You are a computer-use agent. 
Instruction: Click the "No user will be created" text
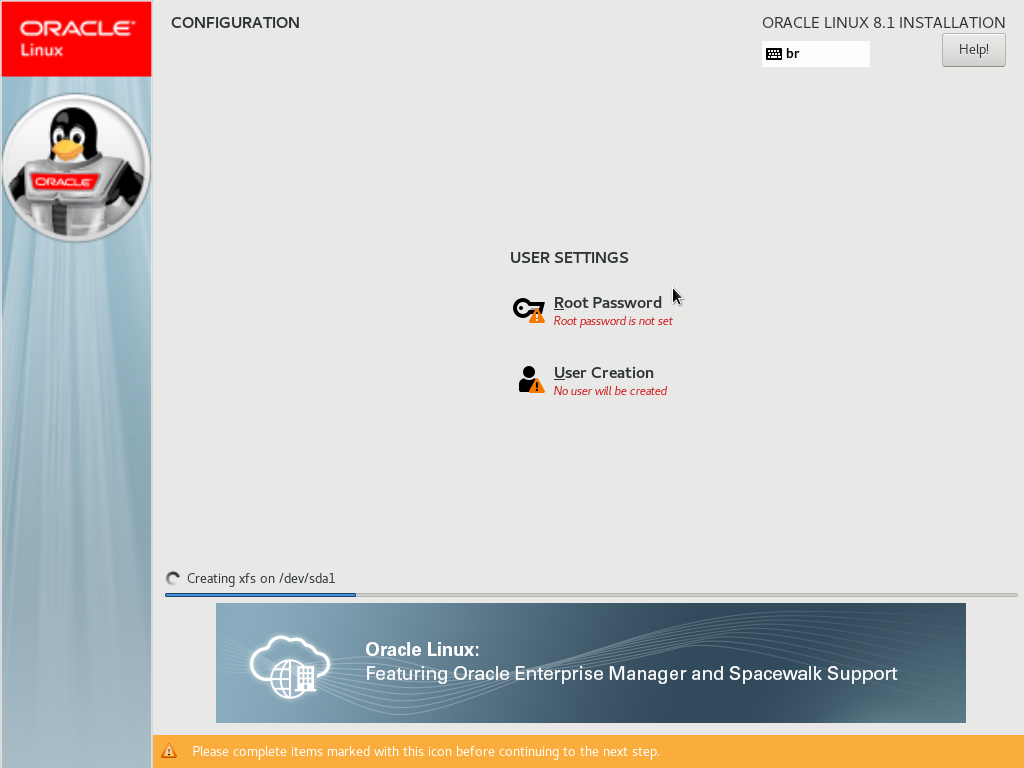point(611,391)
